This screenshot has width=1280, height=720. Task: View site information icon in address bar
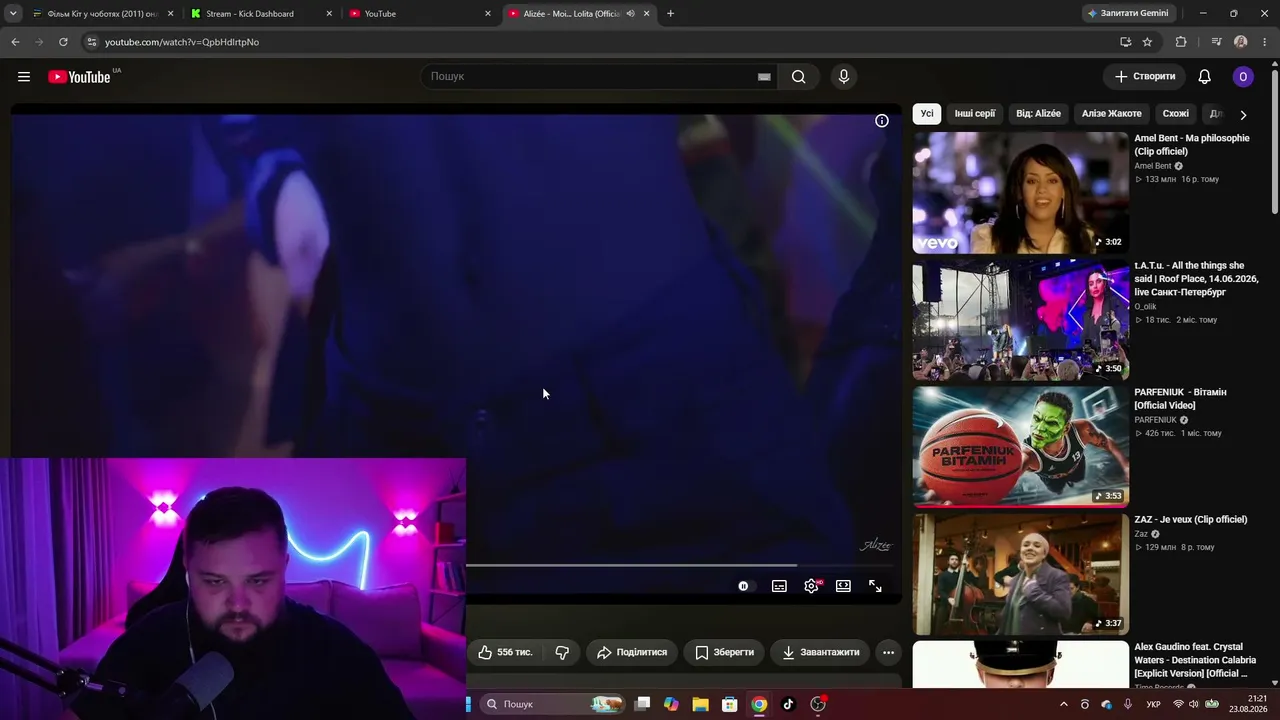point(91,42)
